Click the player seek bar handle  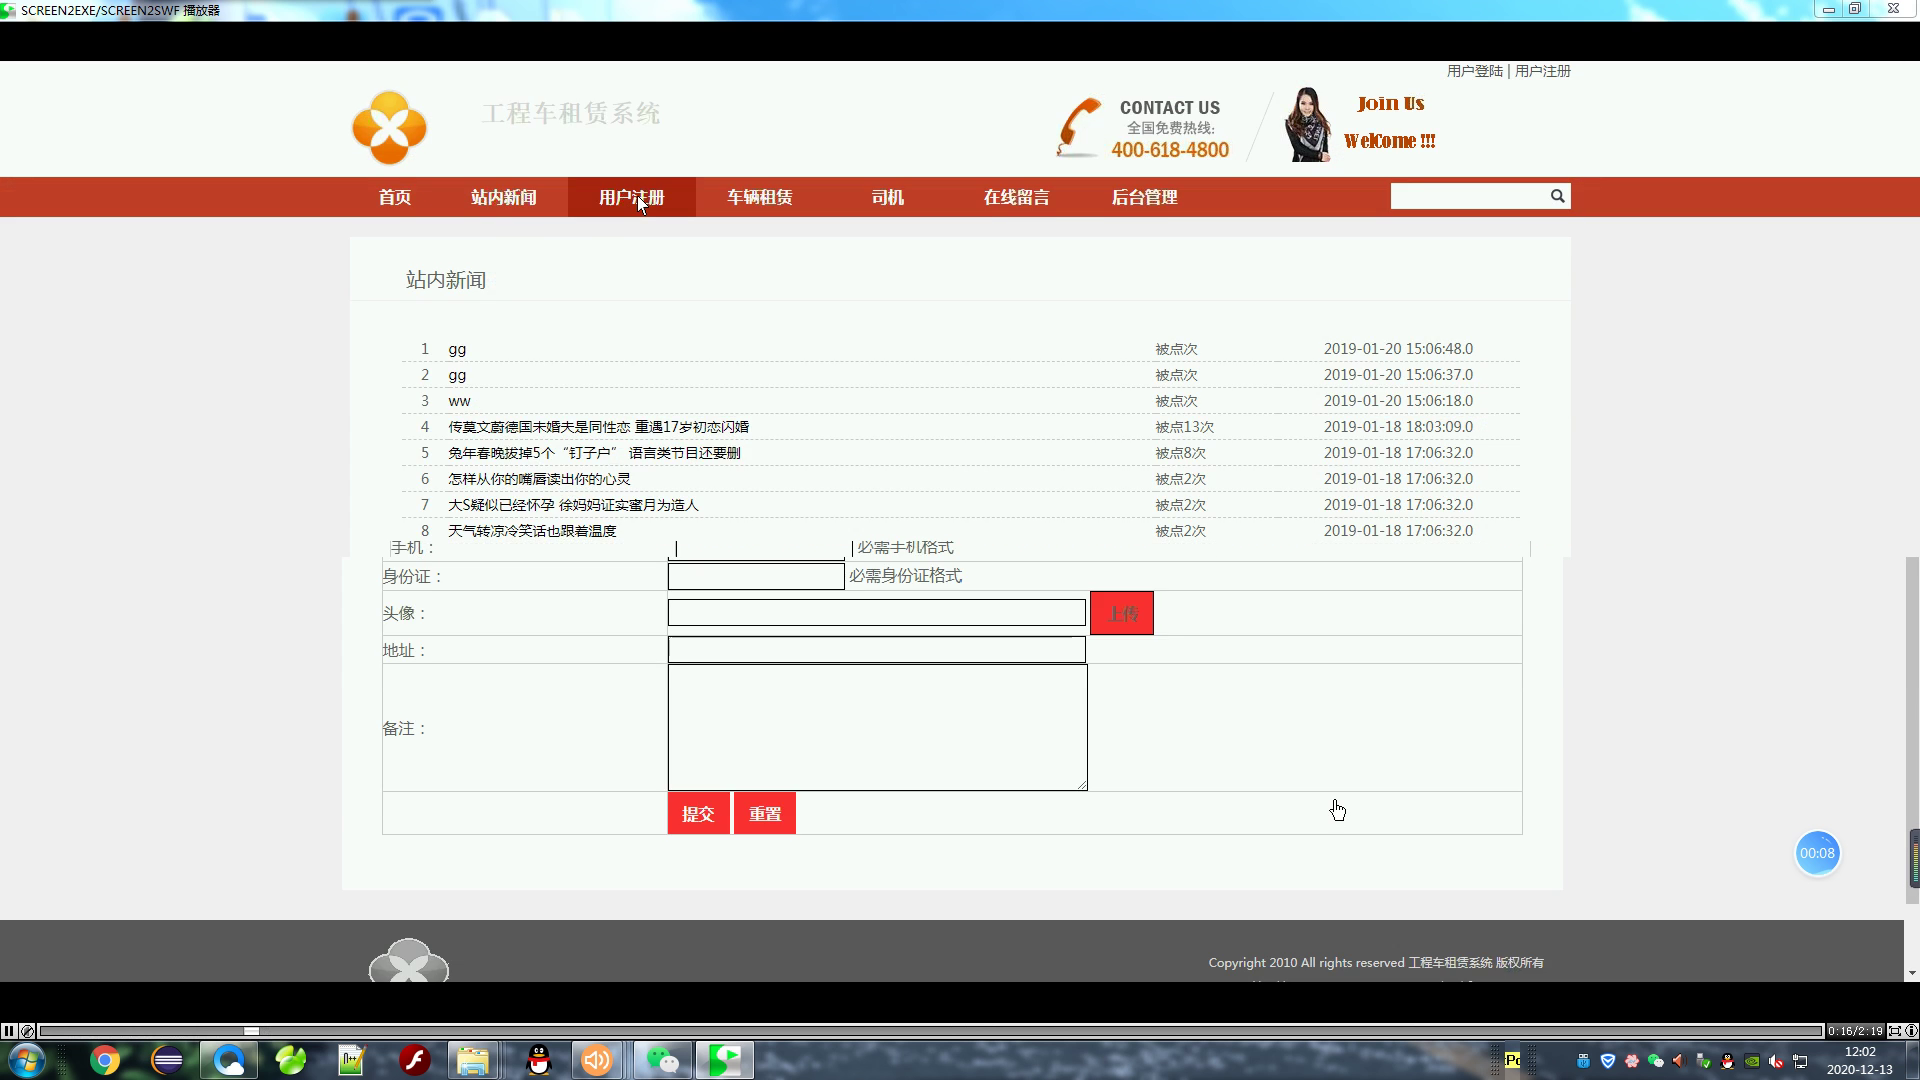252,1031
